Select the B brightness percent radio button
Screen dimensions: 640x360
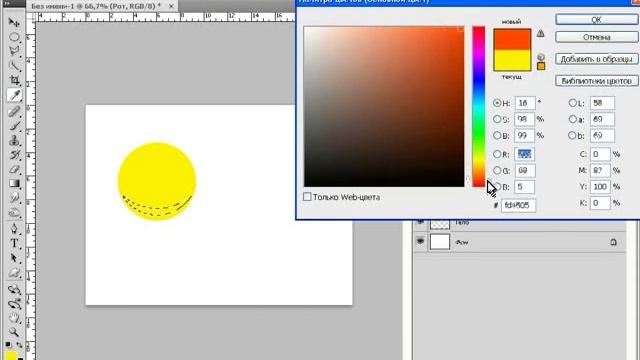click(x=497, y=135)
